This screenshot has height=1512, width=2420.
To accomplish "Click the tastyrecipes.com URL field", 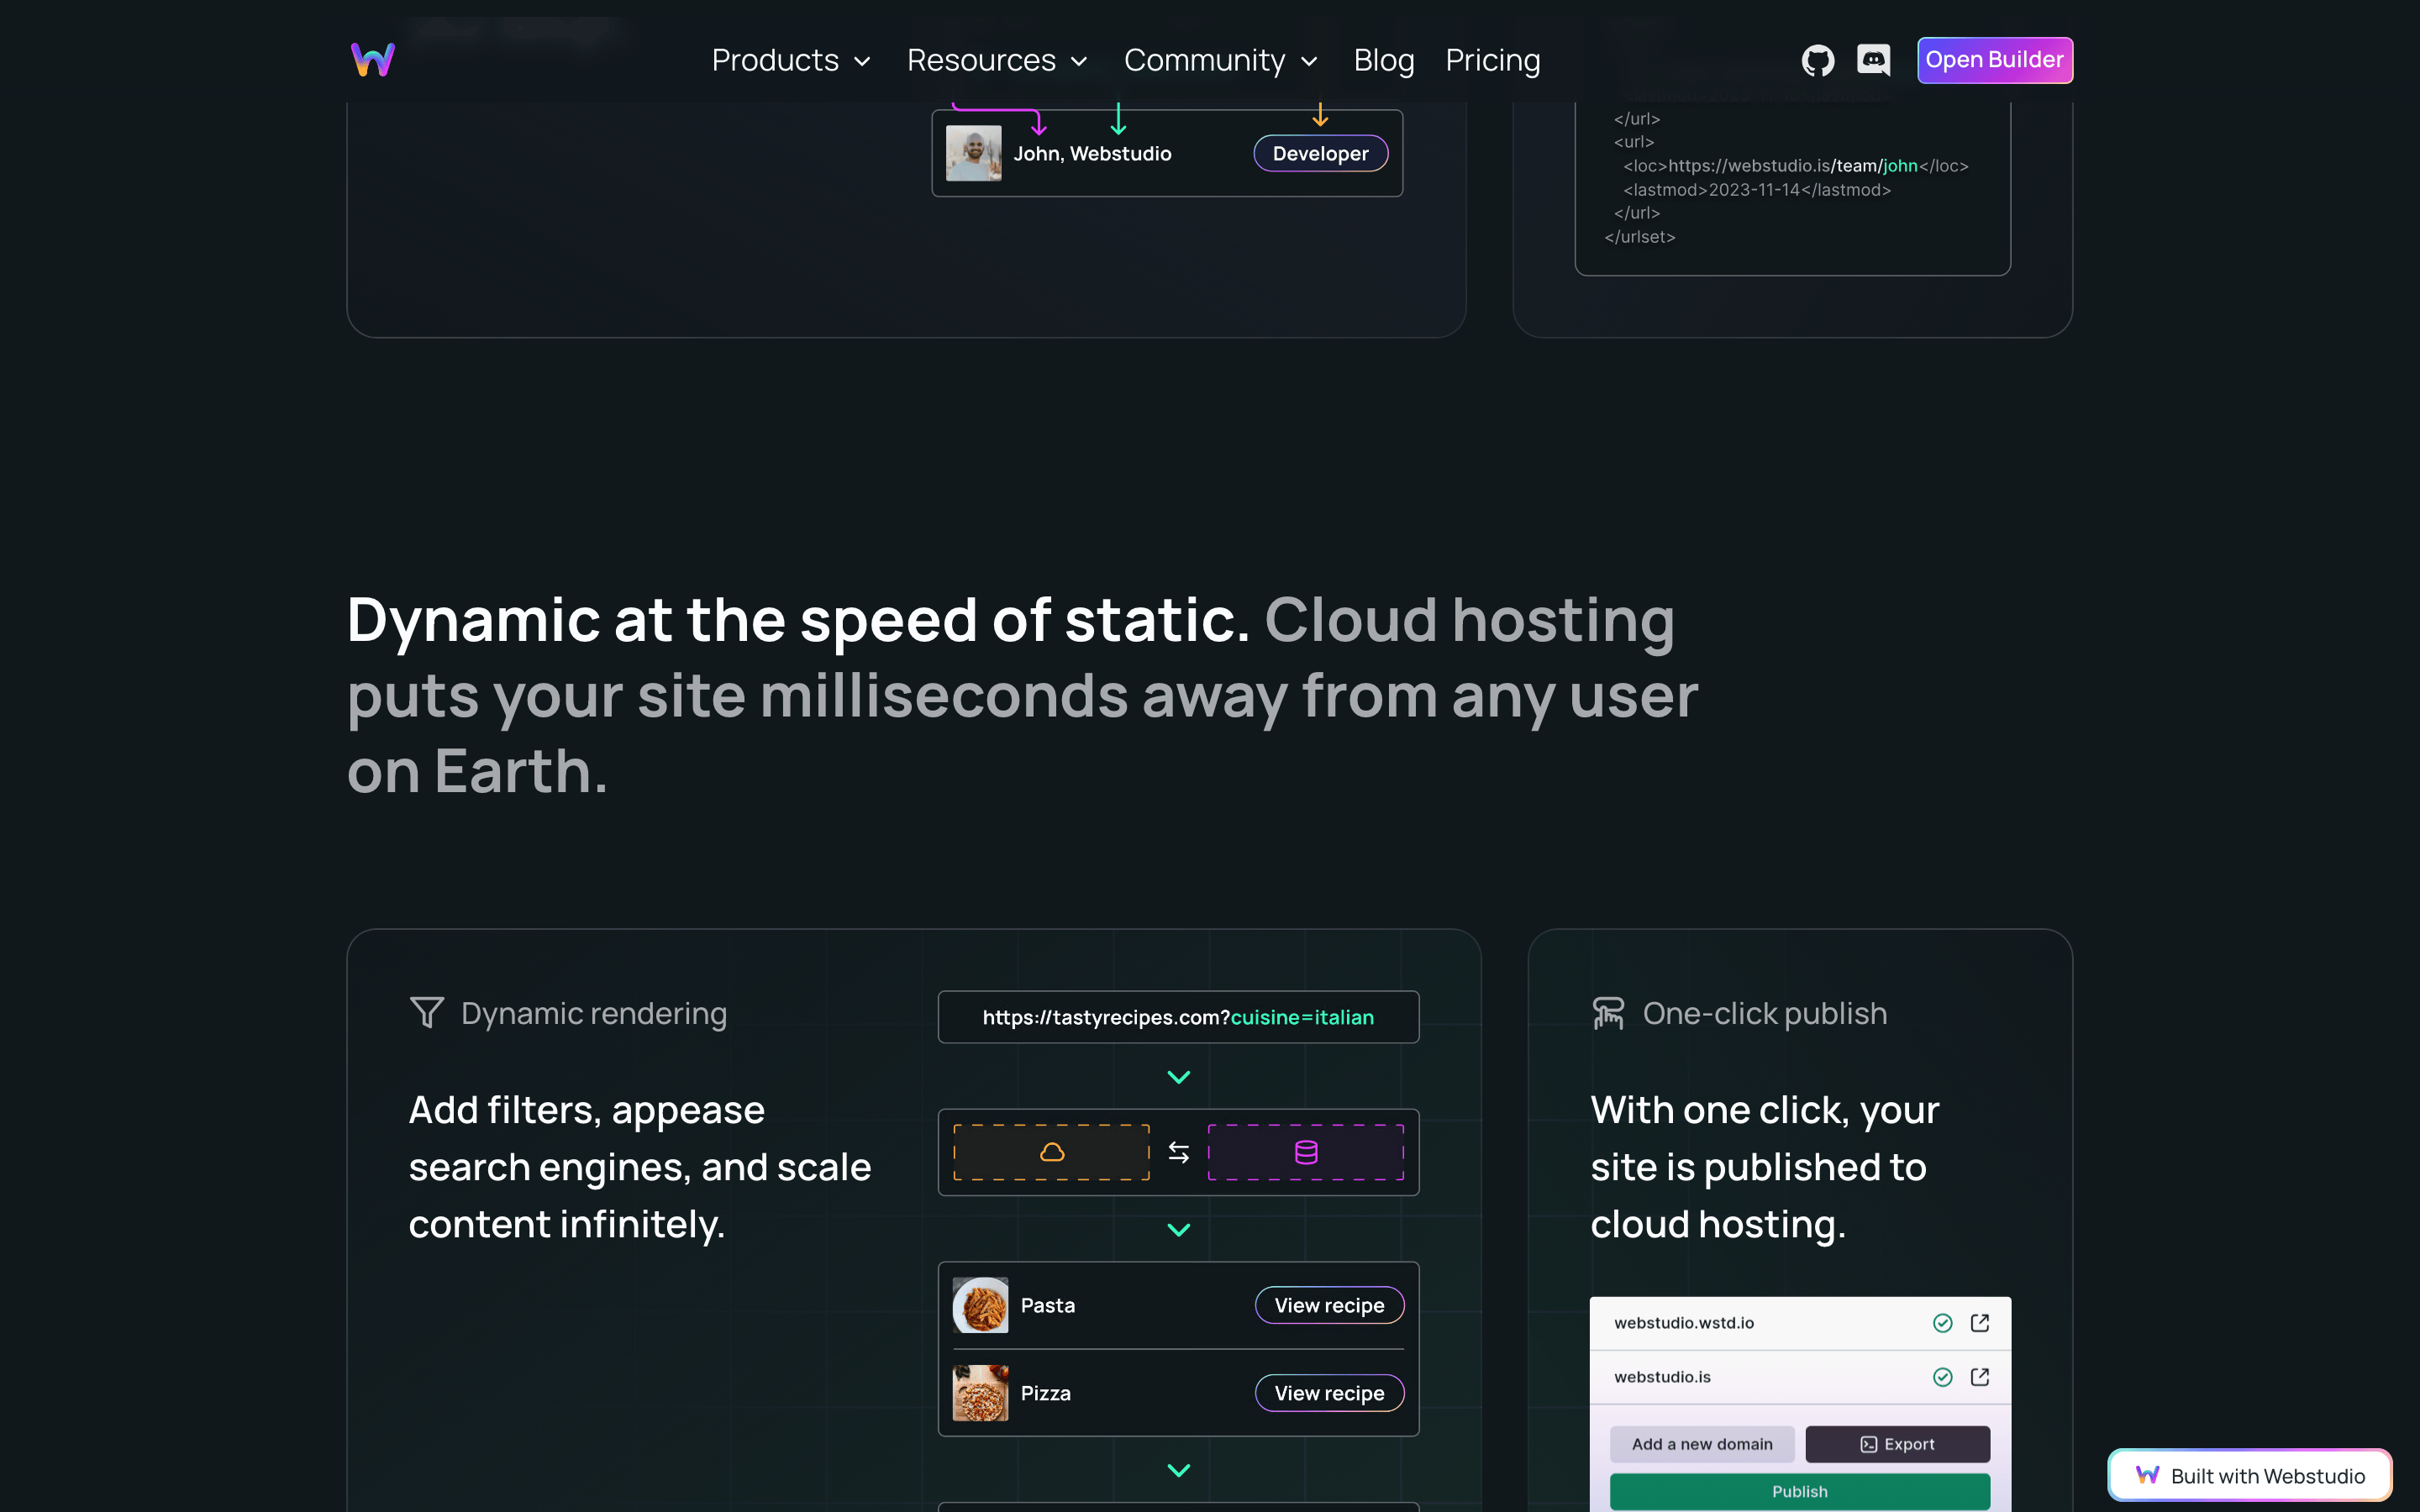I will click(x=1178, y=1017).
